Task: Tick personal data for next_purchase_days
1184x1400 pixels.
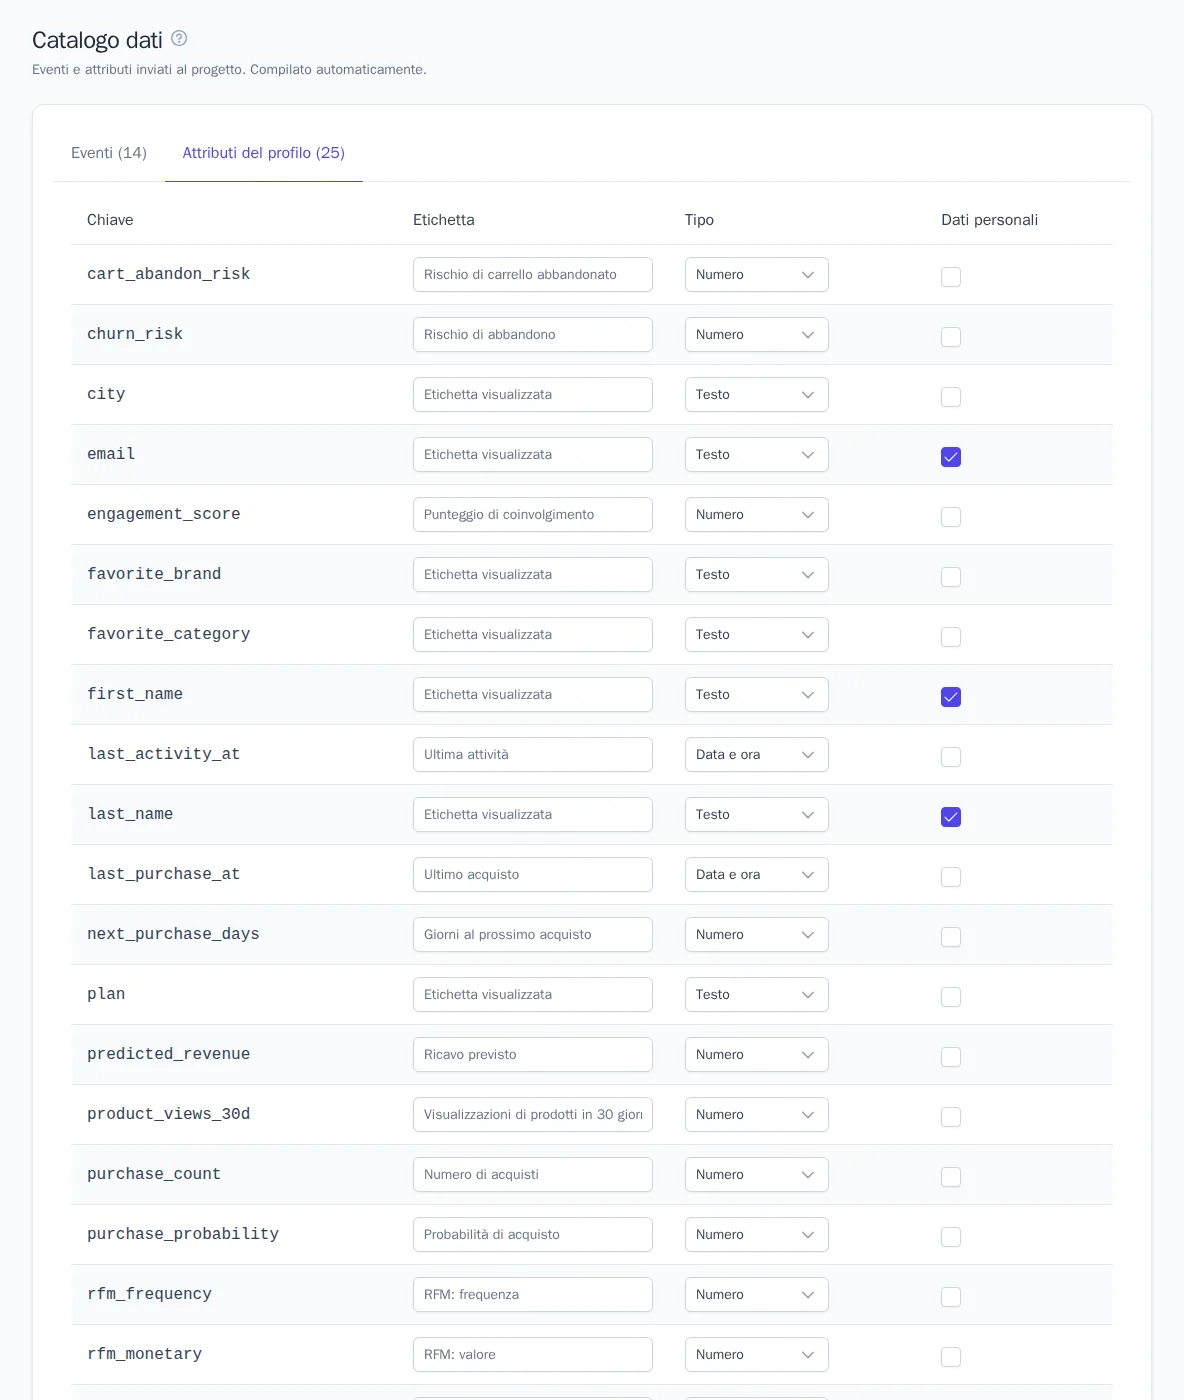Action: (x=951, y=937)
